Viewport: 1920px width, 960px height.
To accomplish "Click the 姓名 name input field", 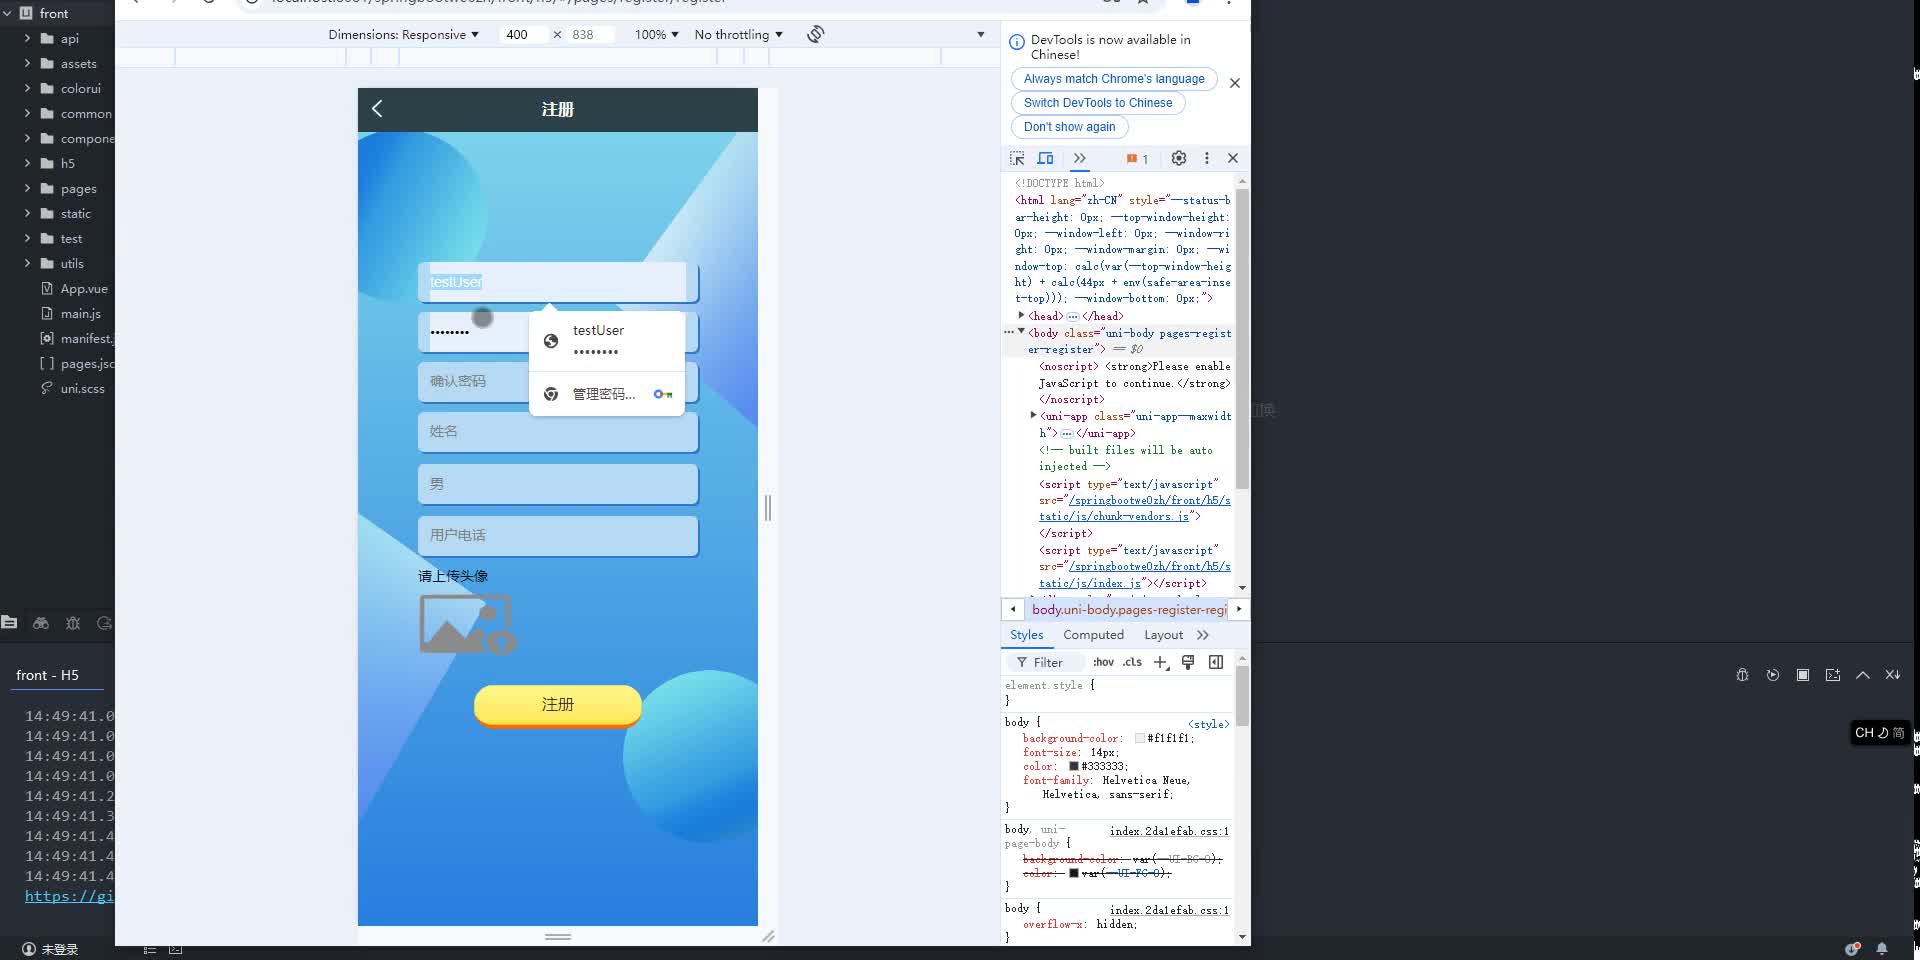I will (558, 432).
